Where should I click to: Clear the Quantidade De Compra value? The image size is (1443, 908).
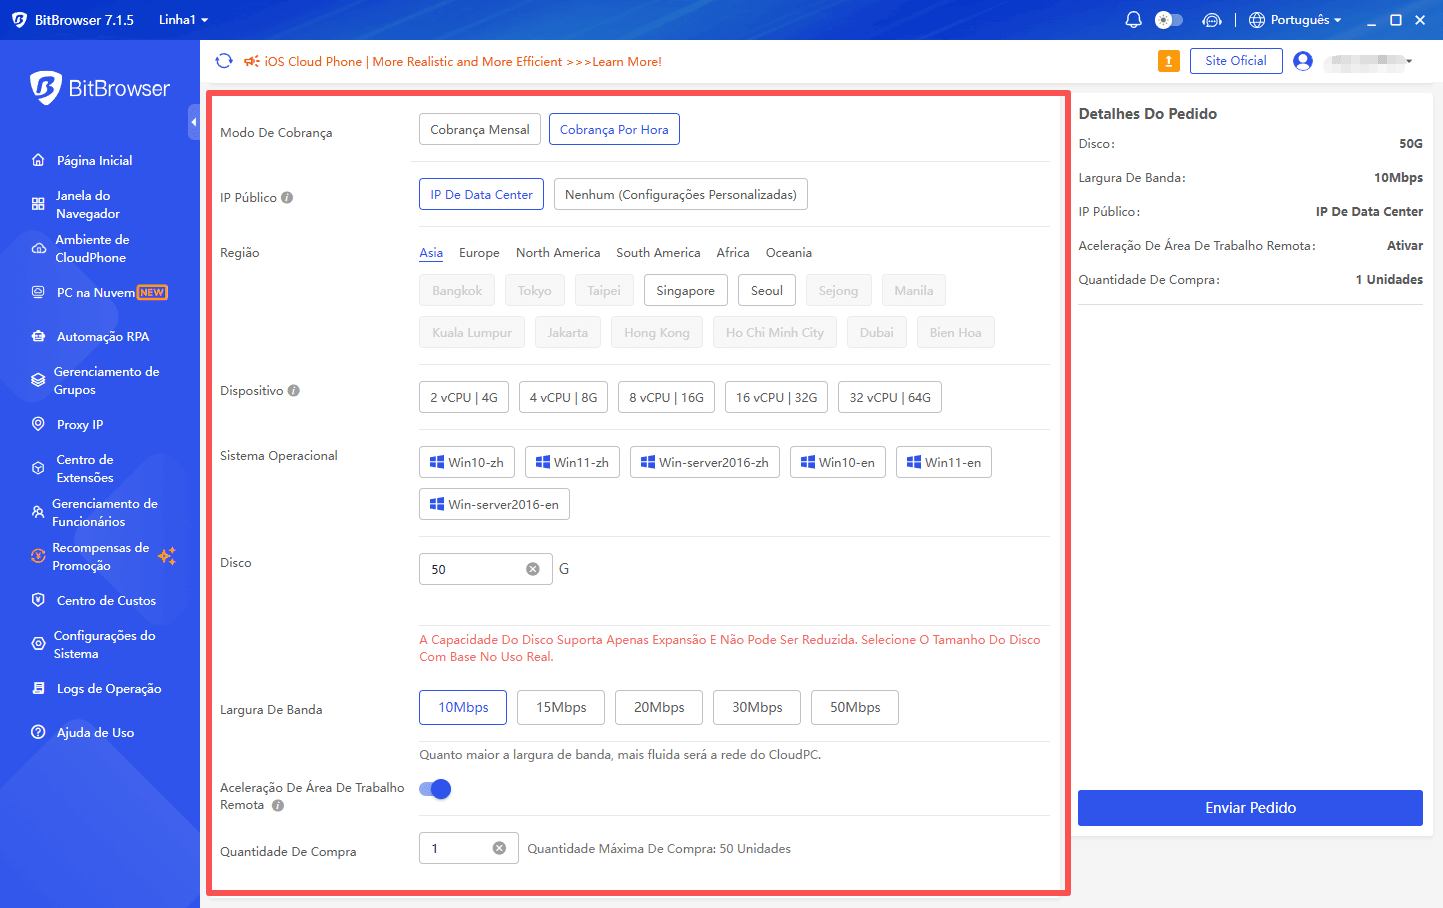tap(499, 848)
